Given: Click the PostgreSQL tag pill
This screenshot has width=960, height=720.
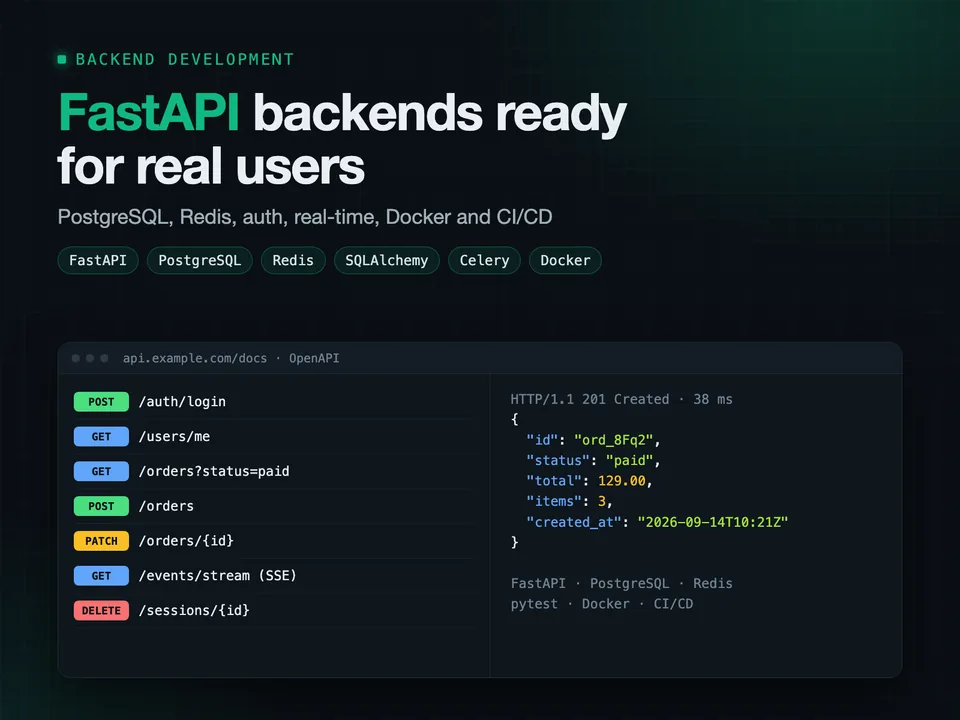Looking at the screenshot, I should pyautogui.click(x=200, y=260).
